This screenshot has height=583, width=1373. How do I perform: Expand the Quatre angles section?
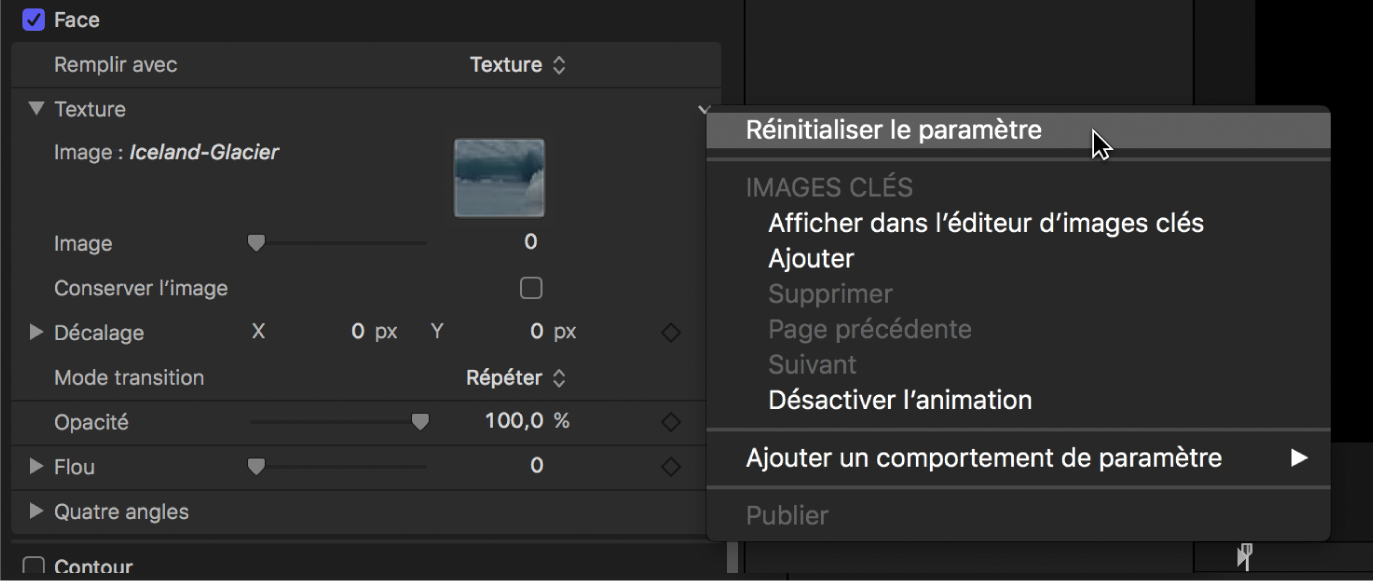click(36, 511)
